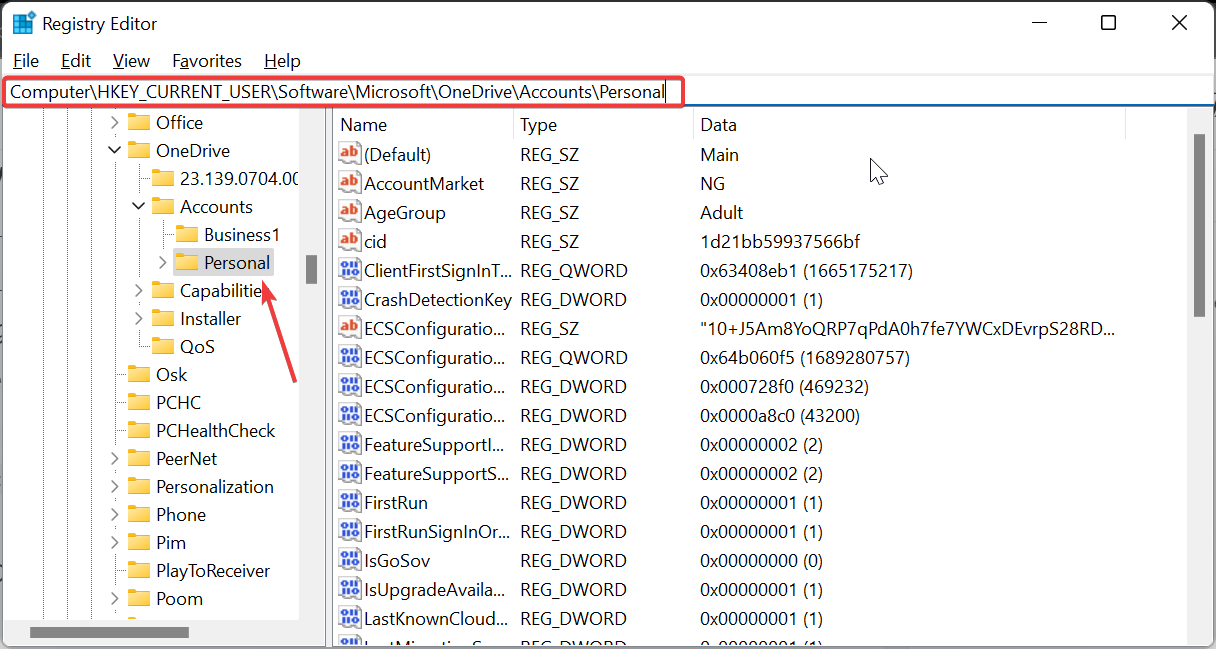Open the Favorites menu
The height and width of the screenshot is (649, 1216).
coord(207,61)
